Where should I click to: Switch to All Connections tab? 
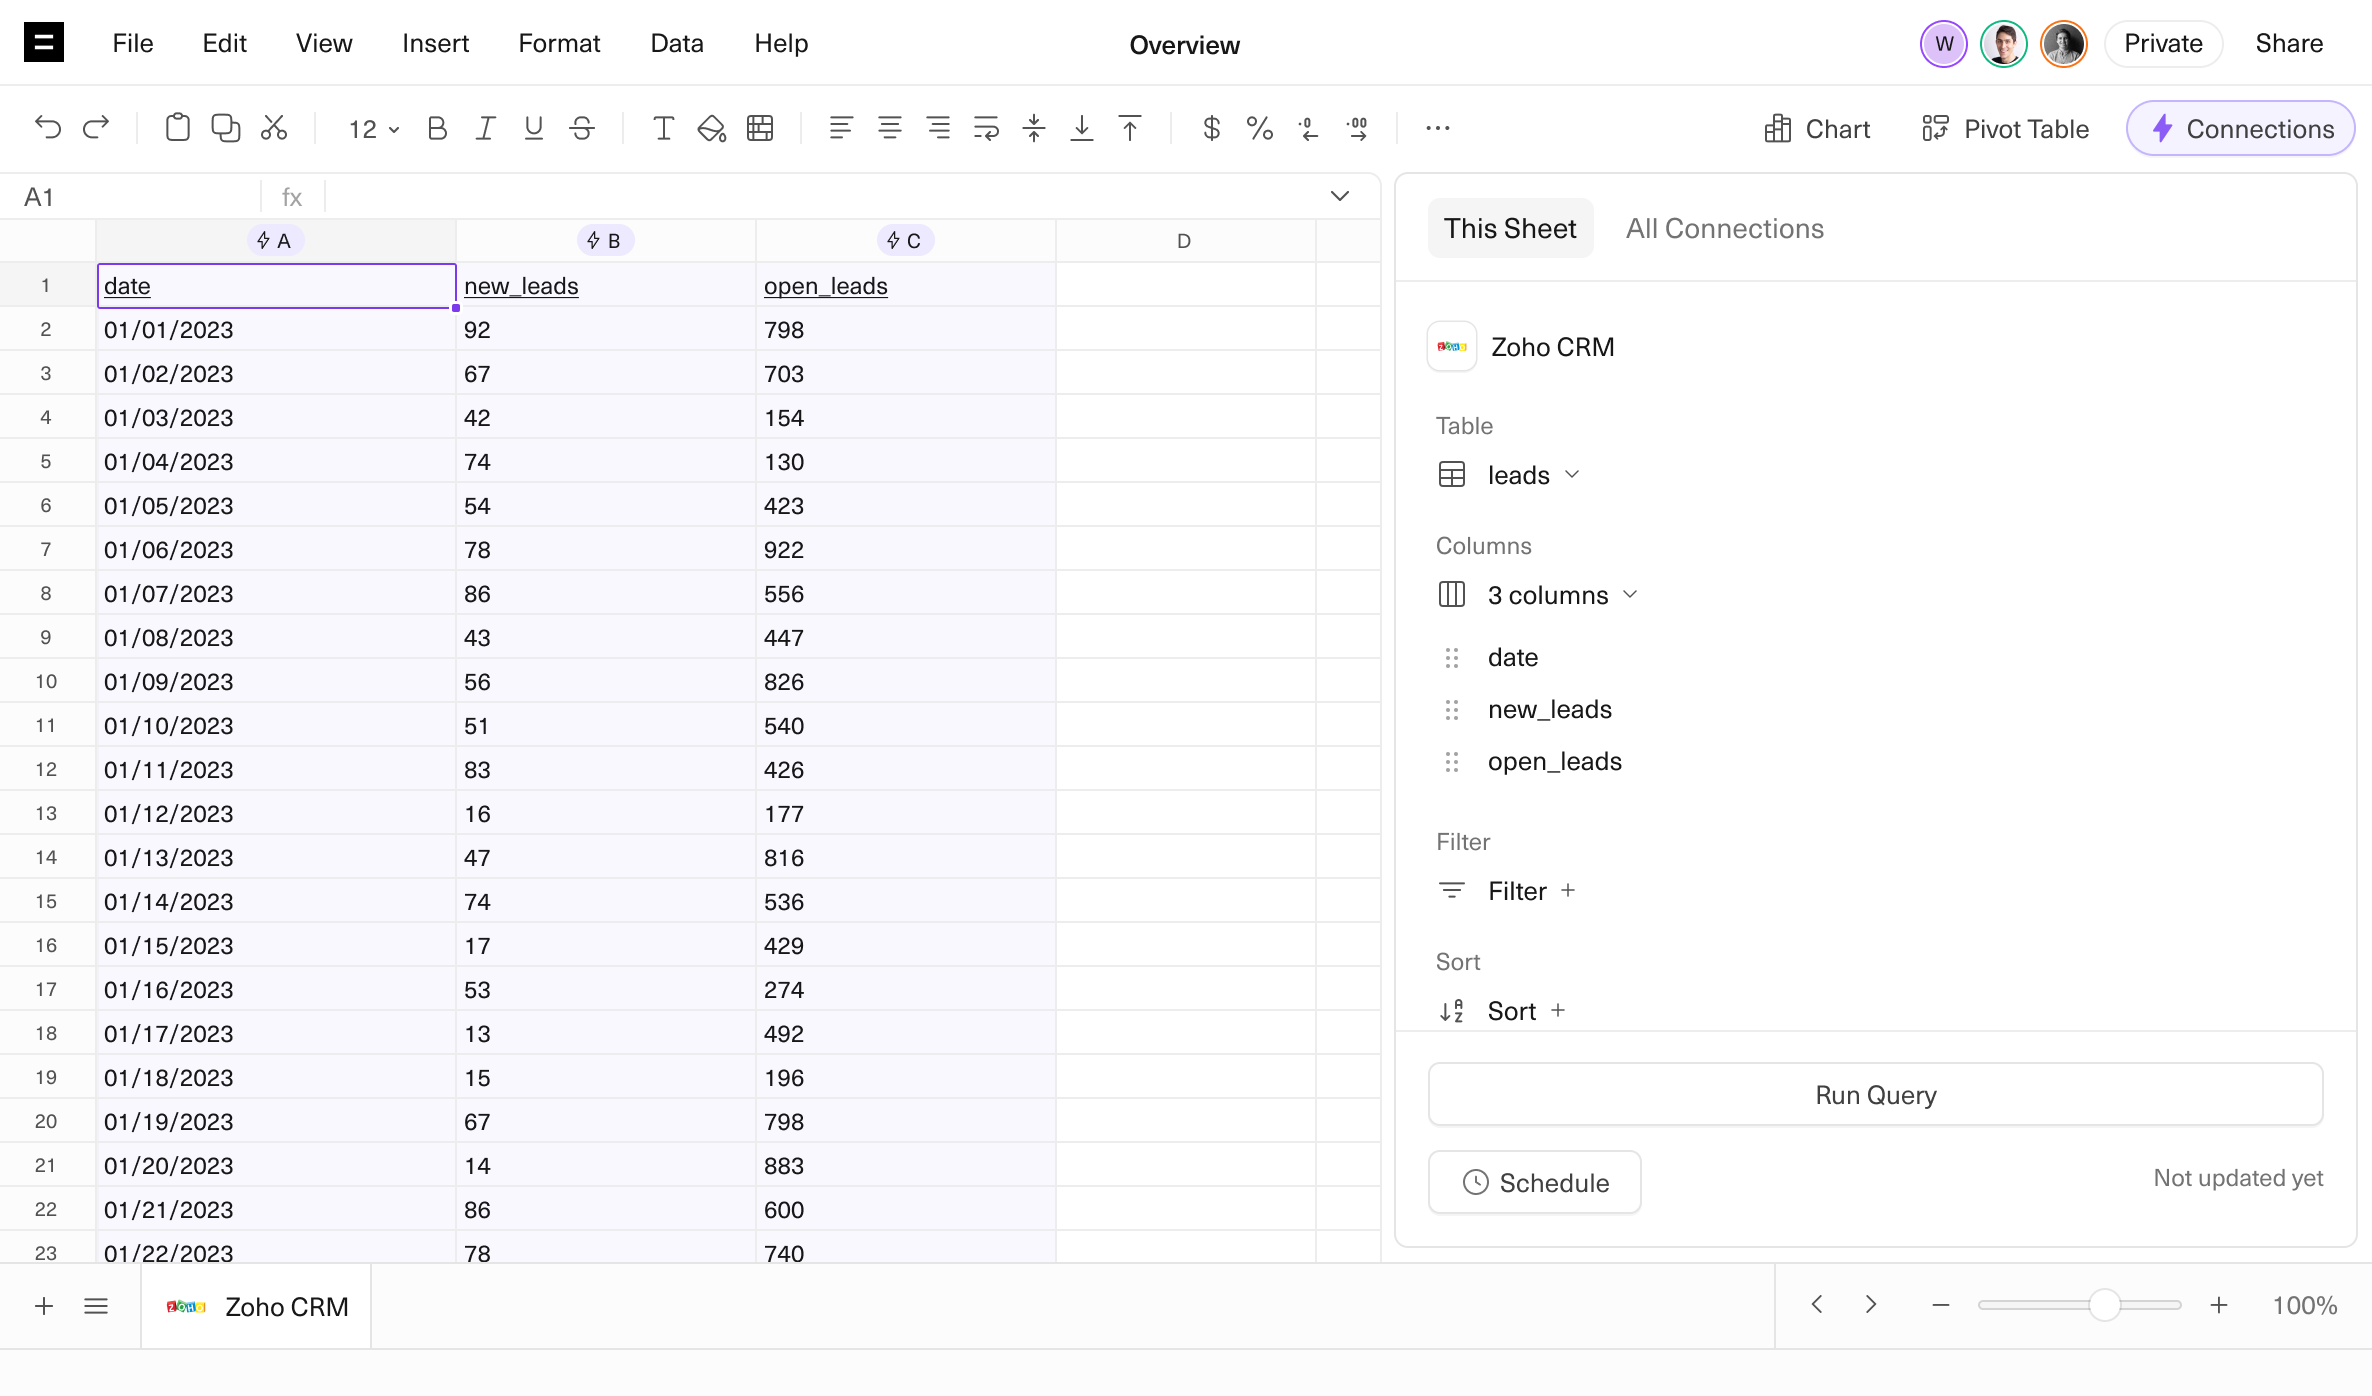(x=1724, y=228)
